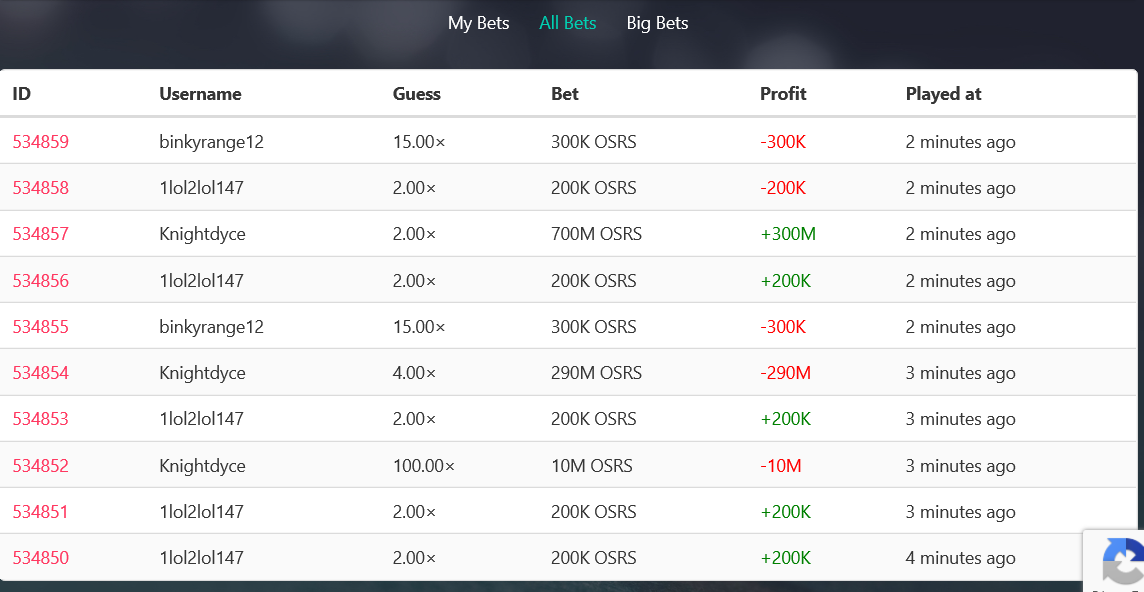Select bet ID 534854 link
Viewport: 1144px width, 592px height.
coord(41,373)
